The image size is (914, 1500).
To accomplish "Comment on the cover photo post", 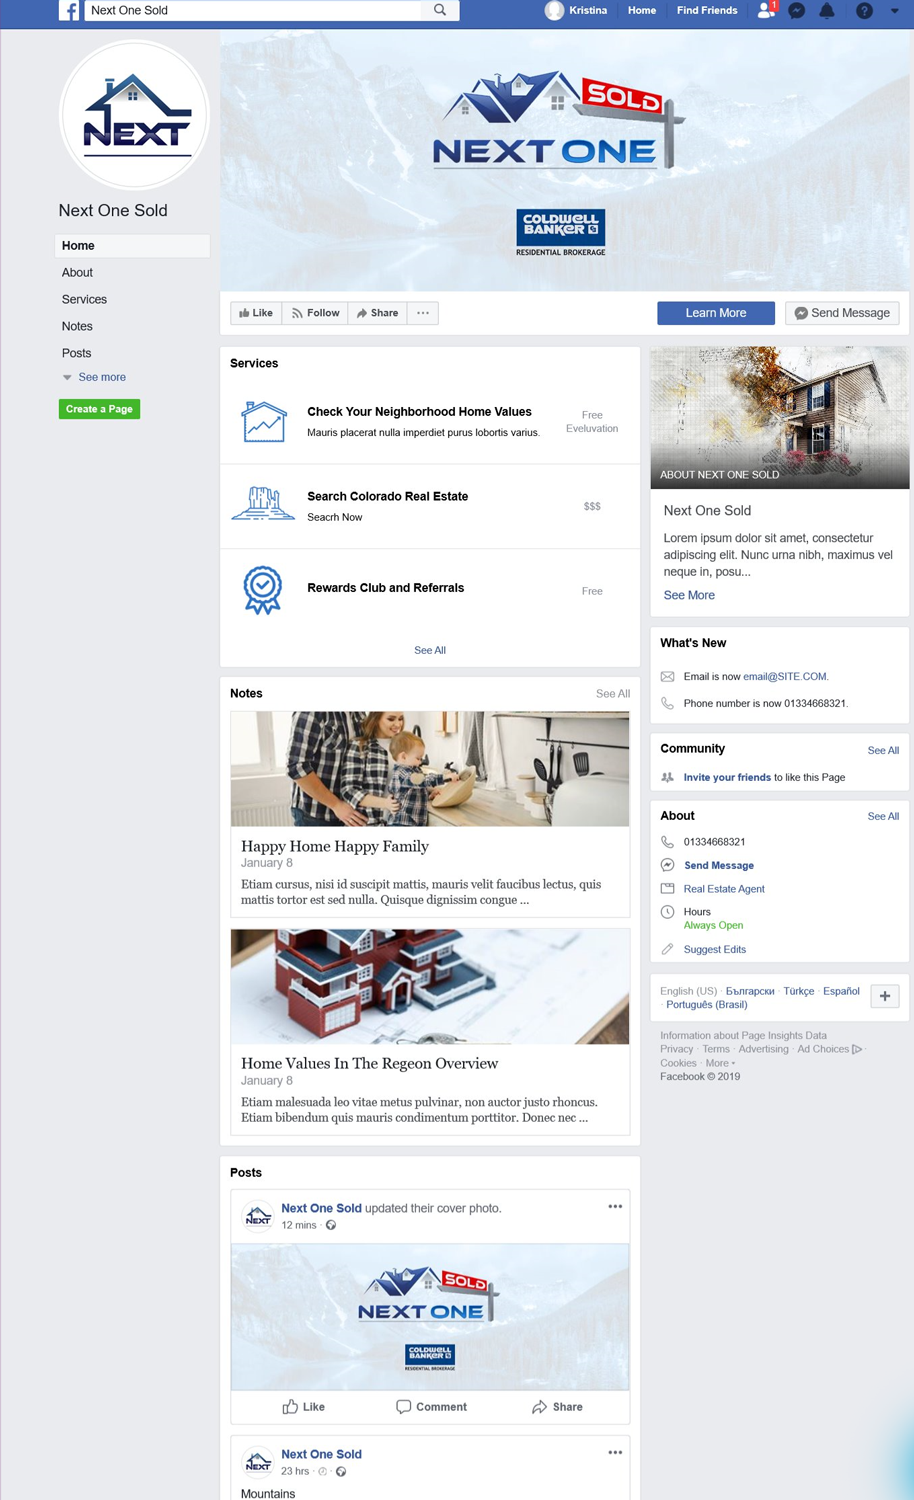I will click(431, 1407).
